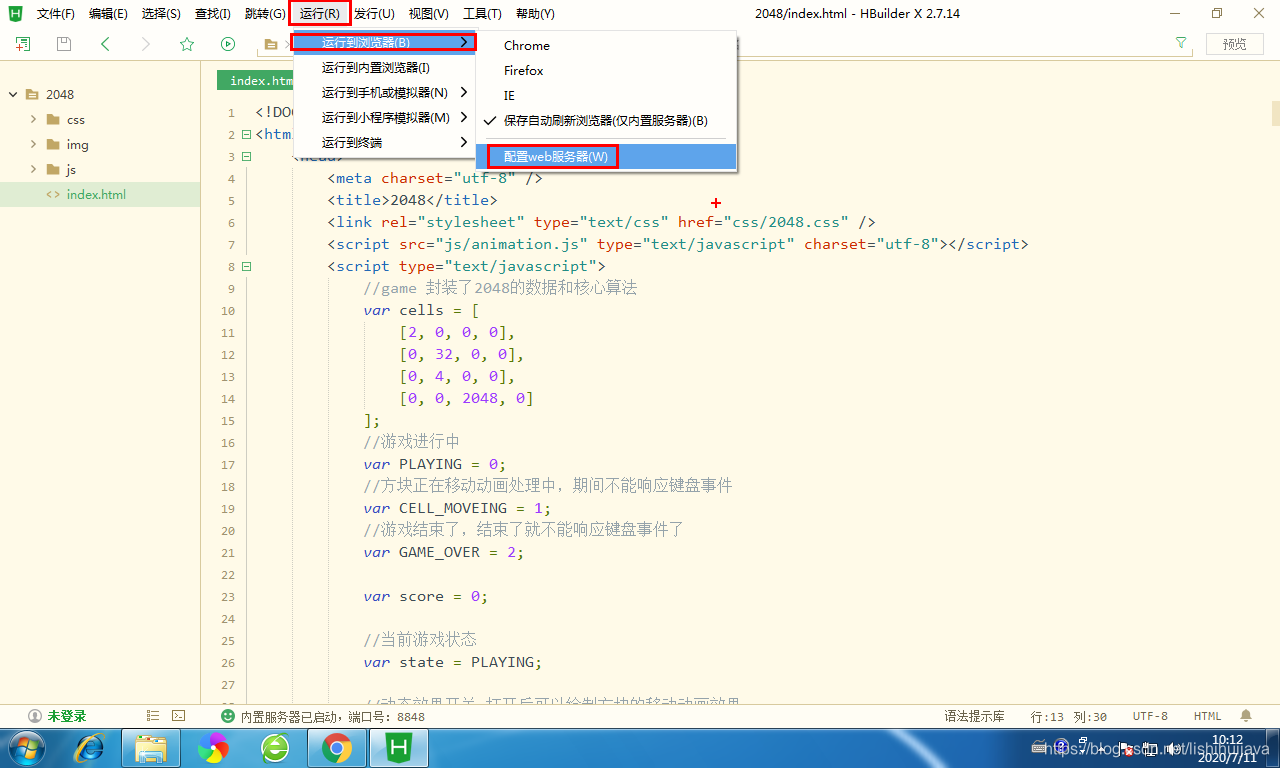Expand the img folder
The image size is (1280, 768).
(33, 144)
